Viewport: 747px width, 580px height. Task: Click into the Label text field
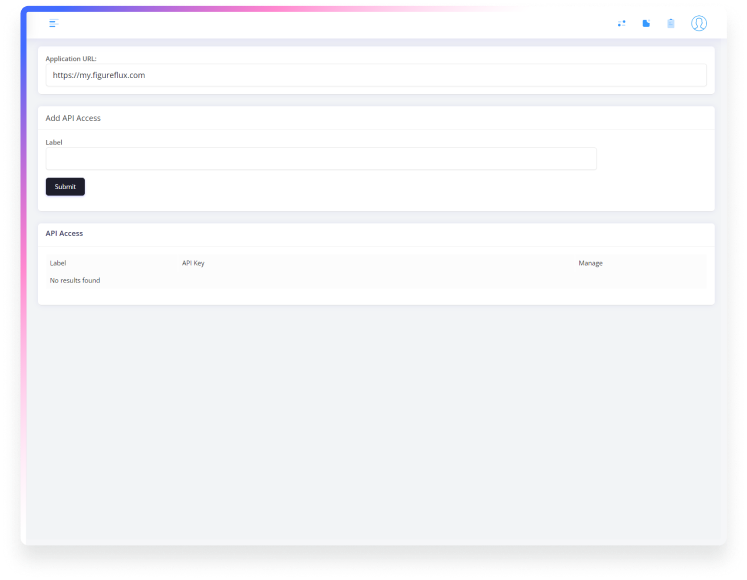(x=320, y=159)
